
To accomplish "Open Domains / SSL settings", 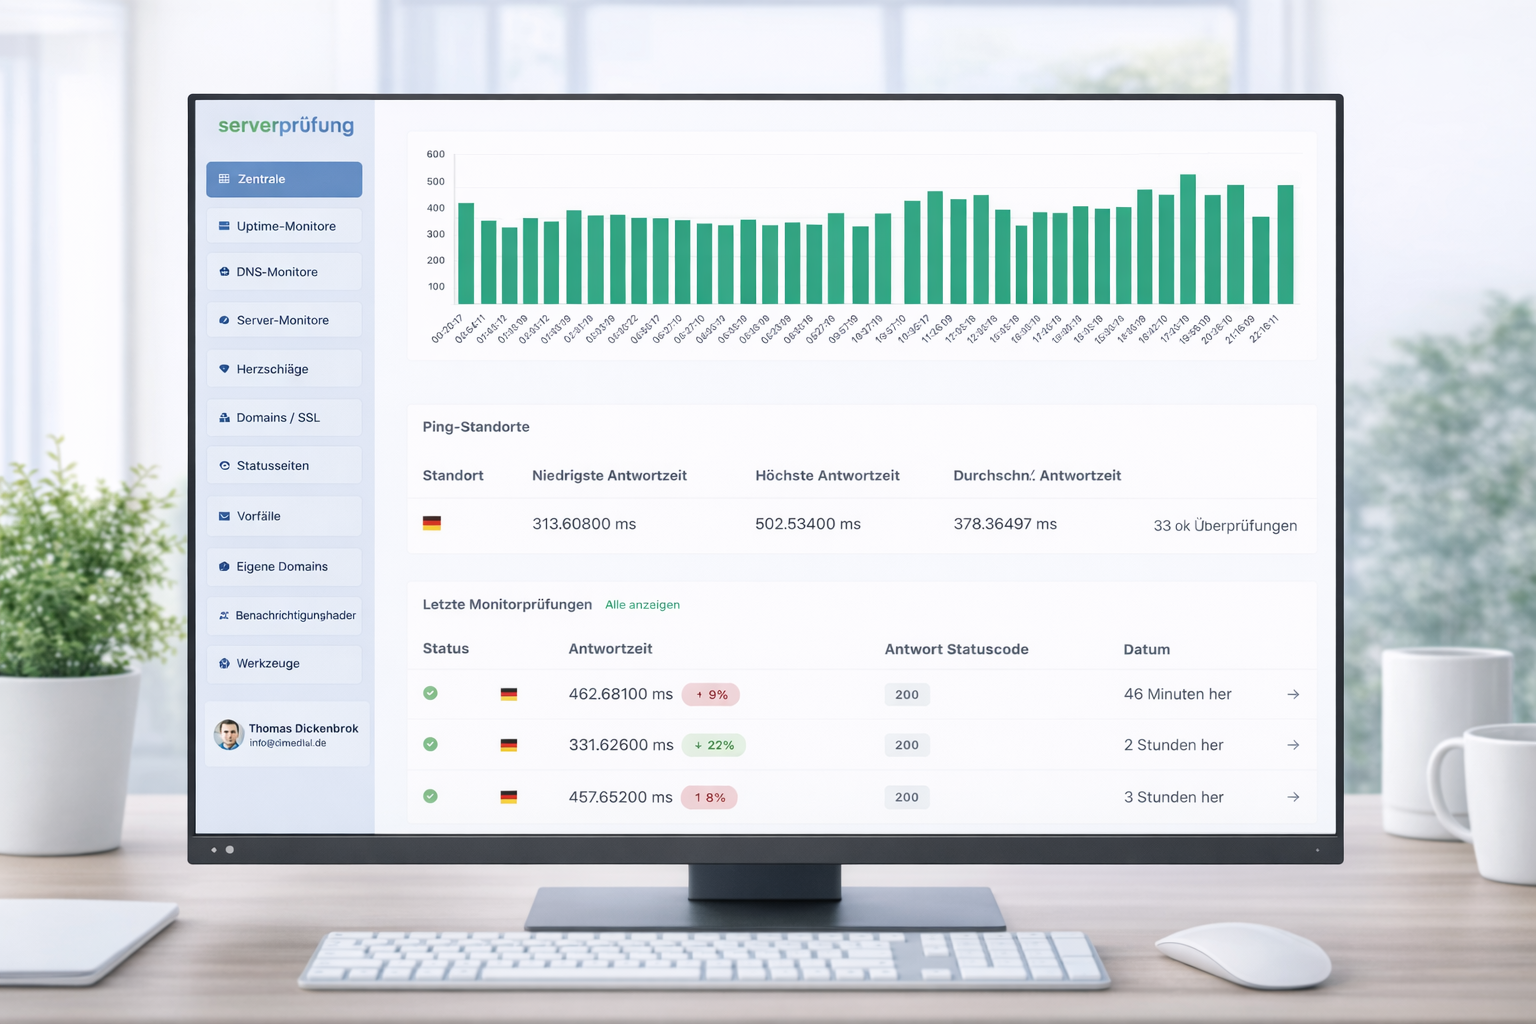I will (x=223, y=417).
